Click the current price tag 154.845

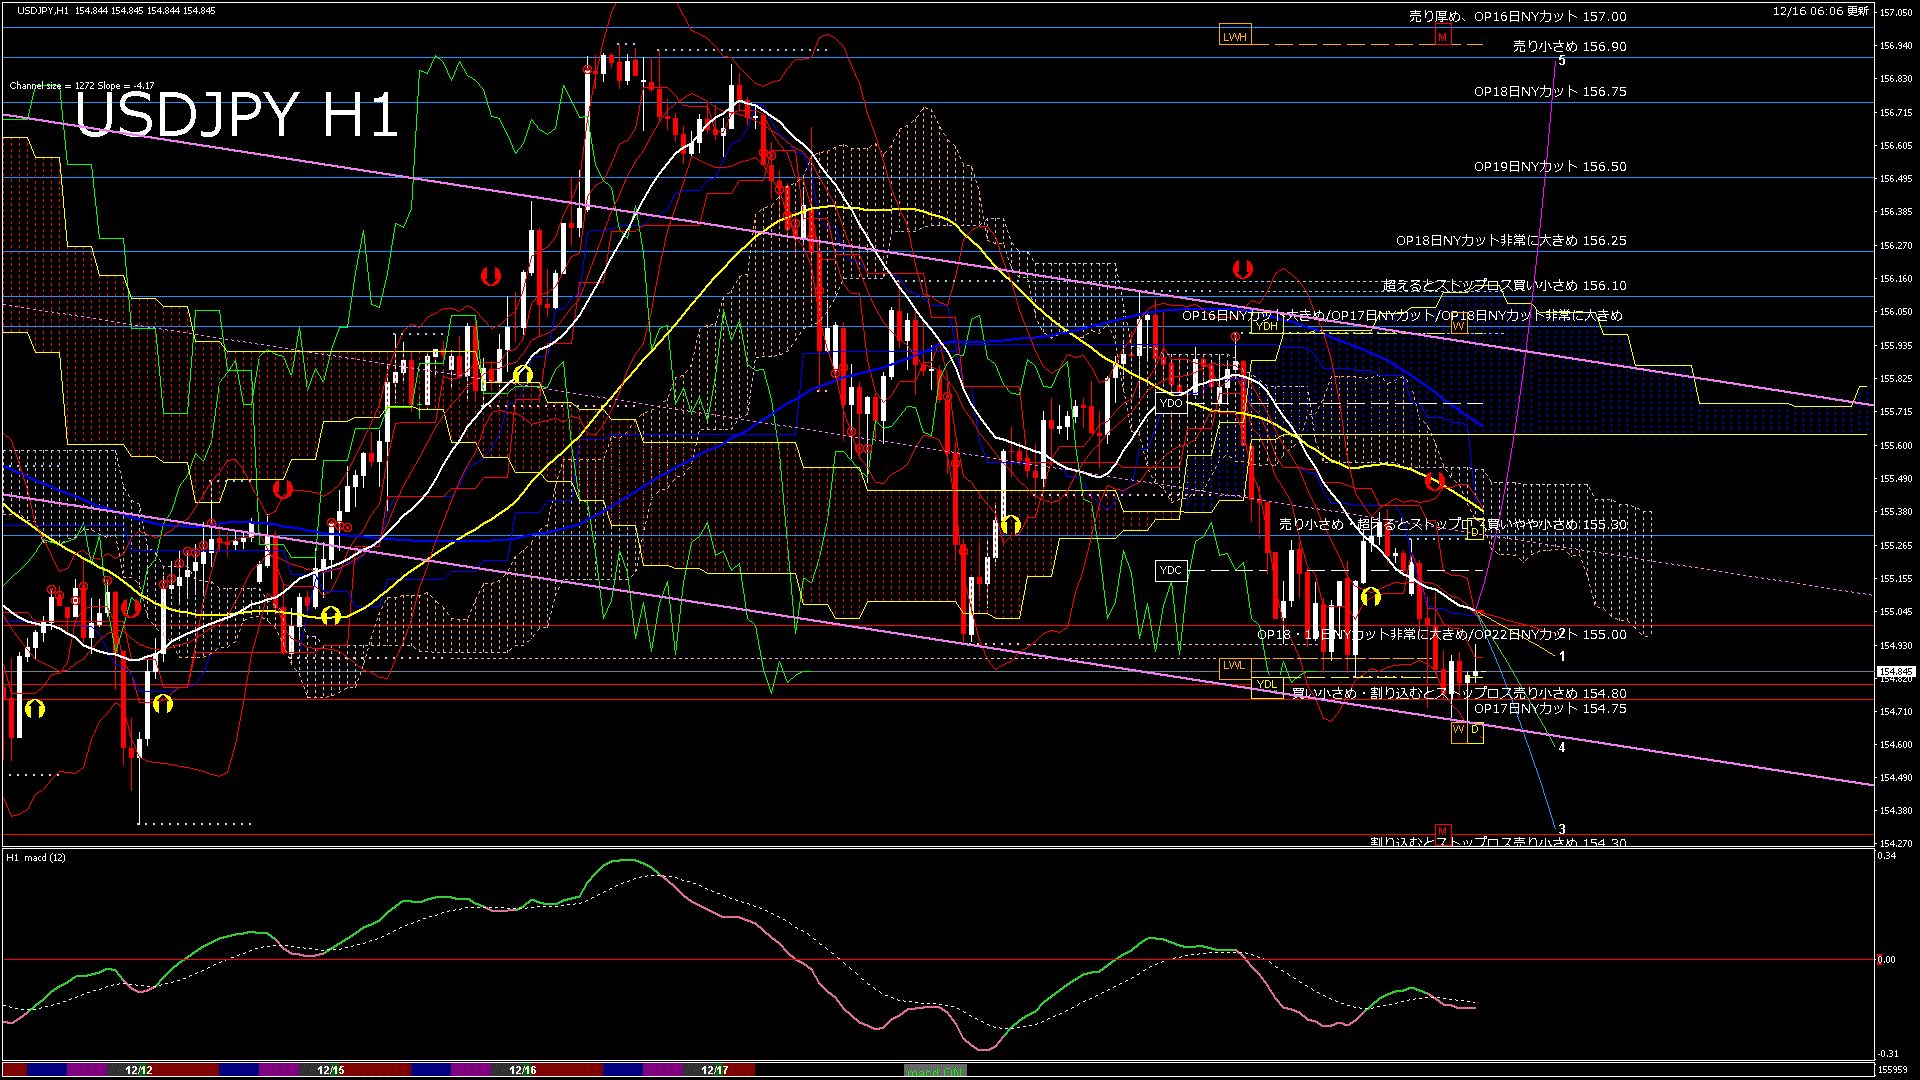[x=1895, y=672]
